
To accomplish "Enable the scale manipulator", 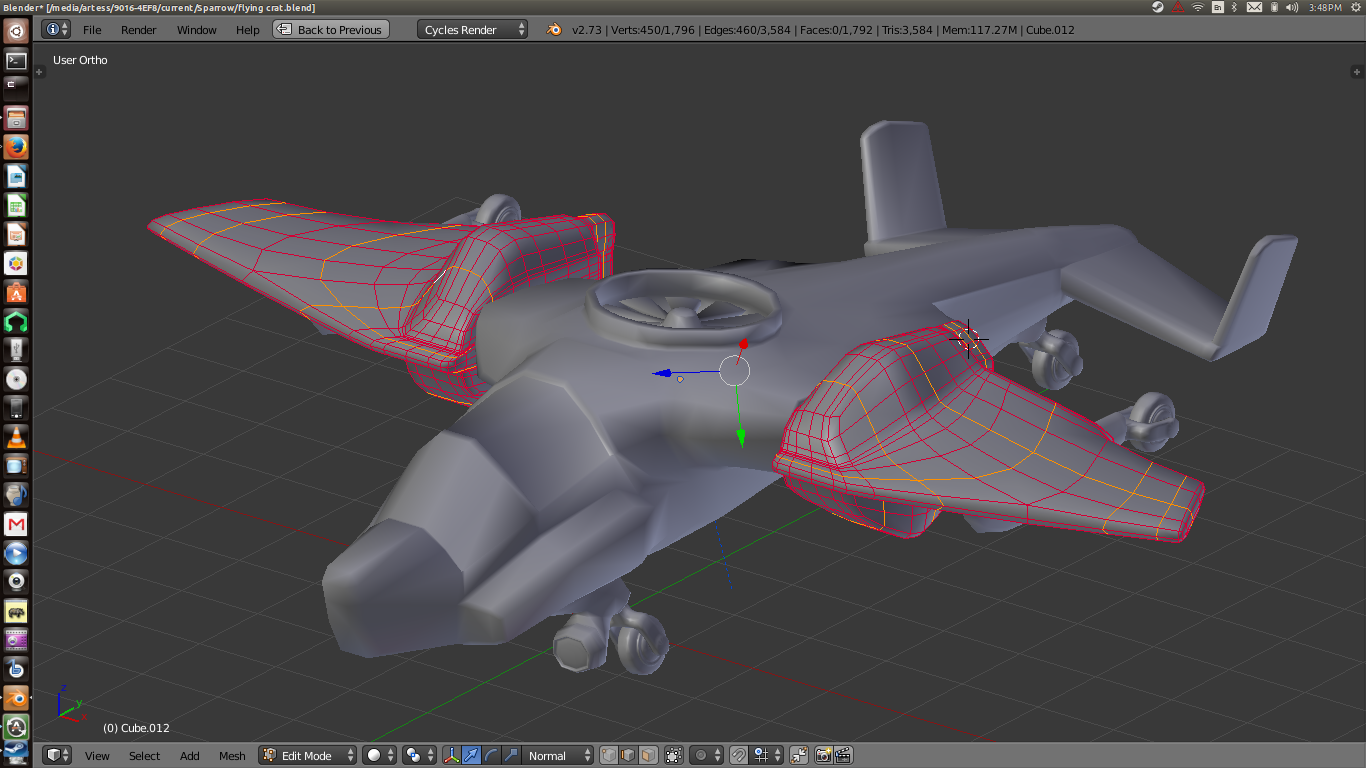I will click(511, 756).
